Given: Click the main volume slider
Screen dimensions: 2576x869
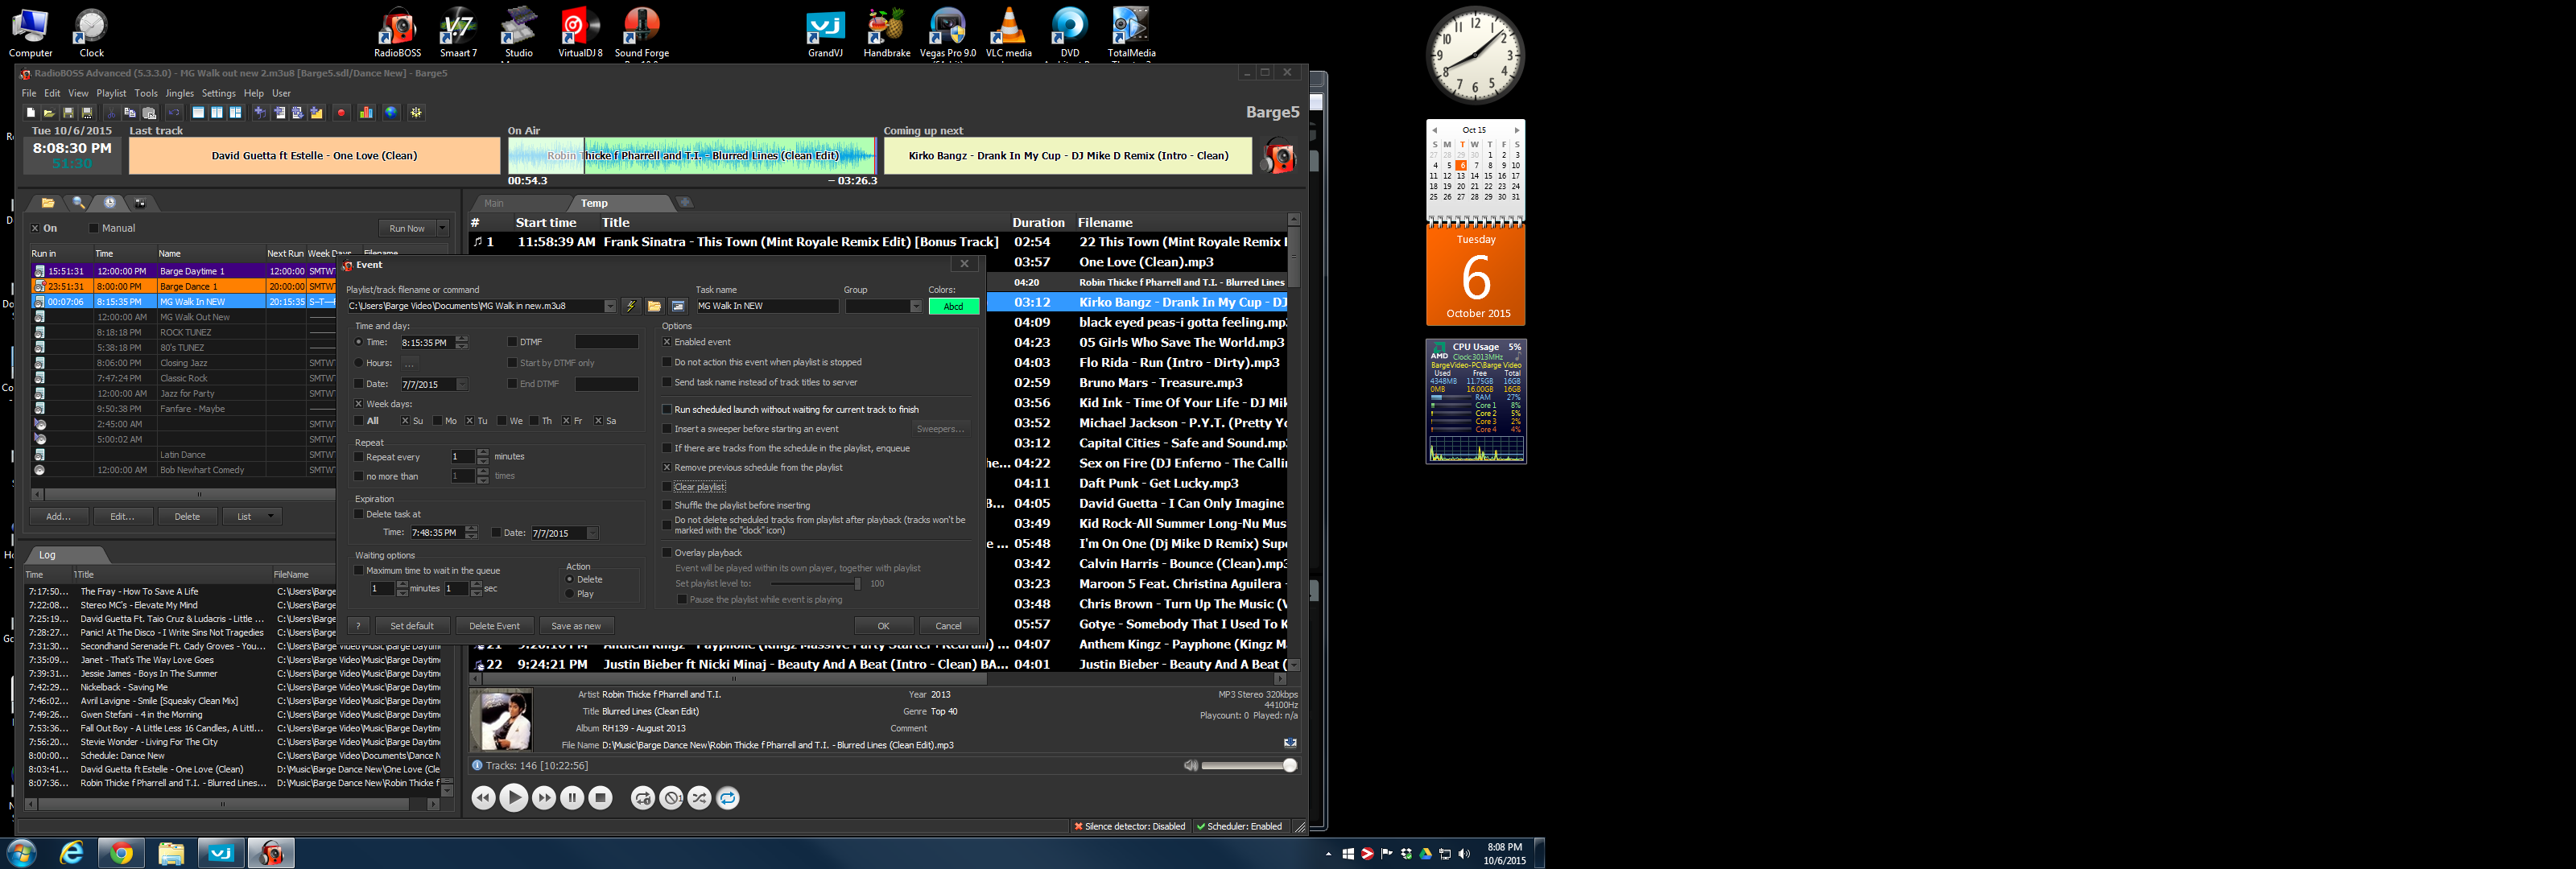Looking at the screenshot, I should tap(1250, 766).
